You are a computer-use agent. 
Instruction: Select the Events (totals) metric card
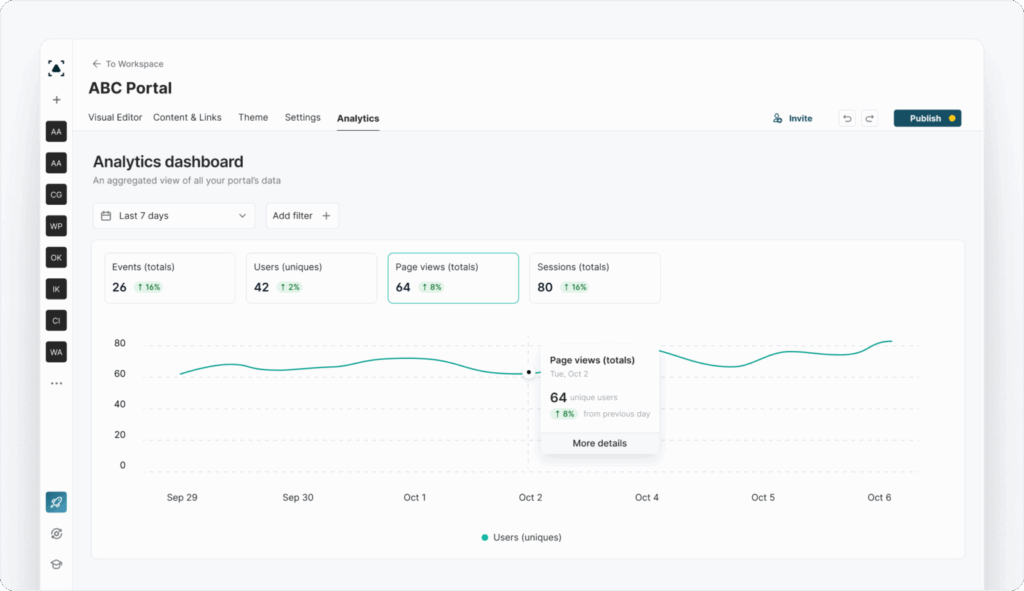tap(169, 277)
